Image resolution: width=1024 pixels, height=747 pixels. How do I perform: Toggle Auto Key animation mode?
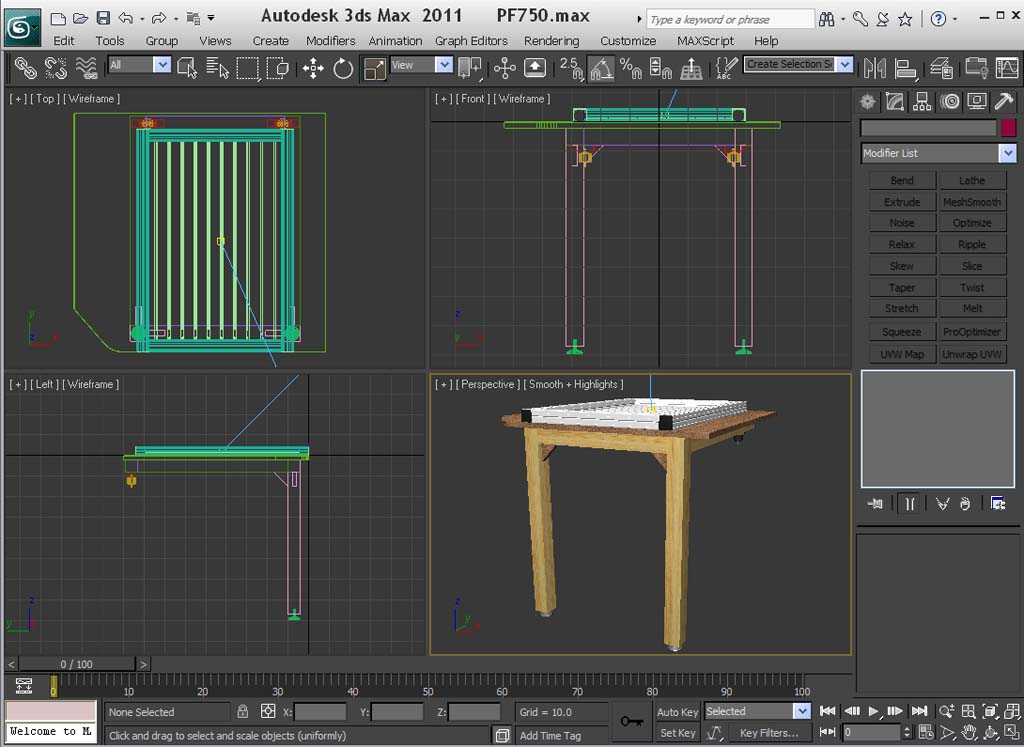point(677,712)
